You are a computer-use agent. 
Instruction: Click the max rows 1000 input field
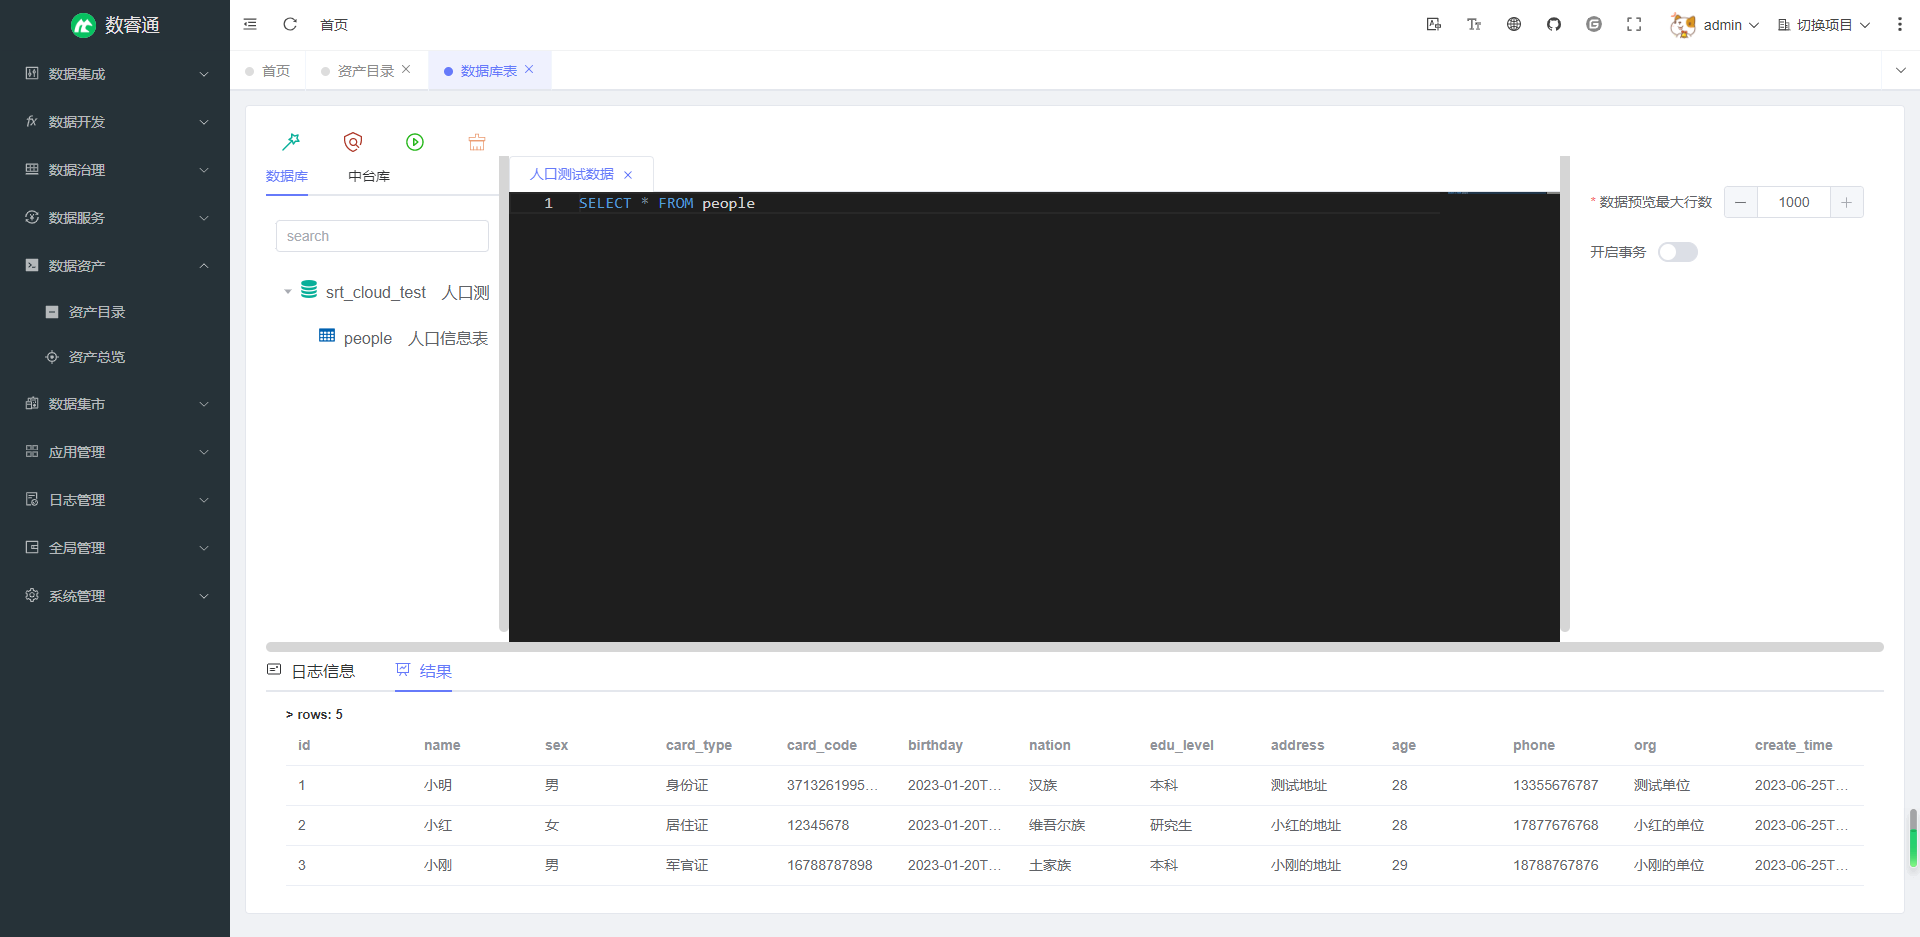pos(1794,202)
